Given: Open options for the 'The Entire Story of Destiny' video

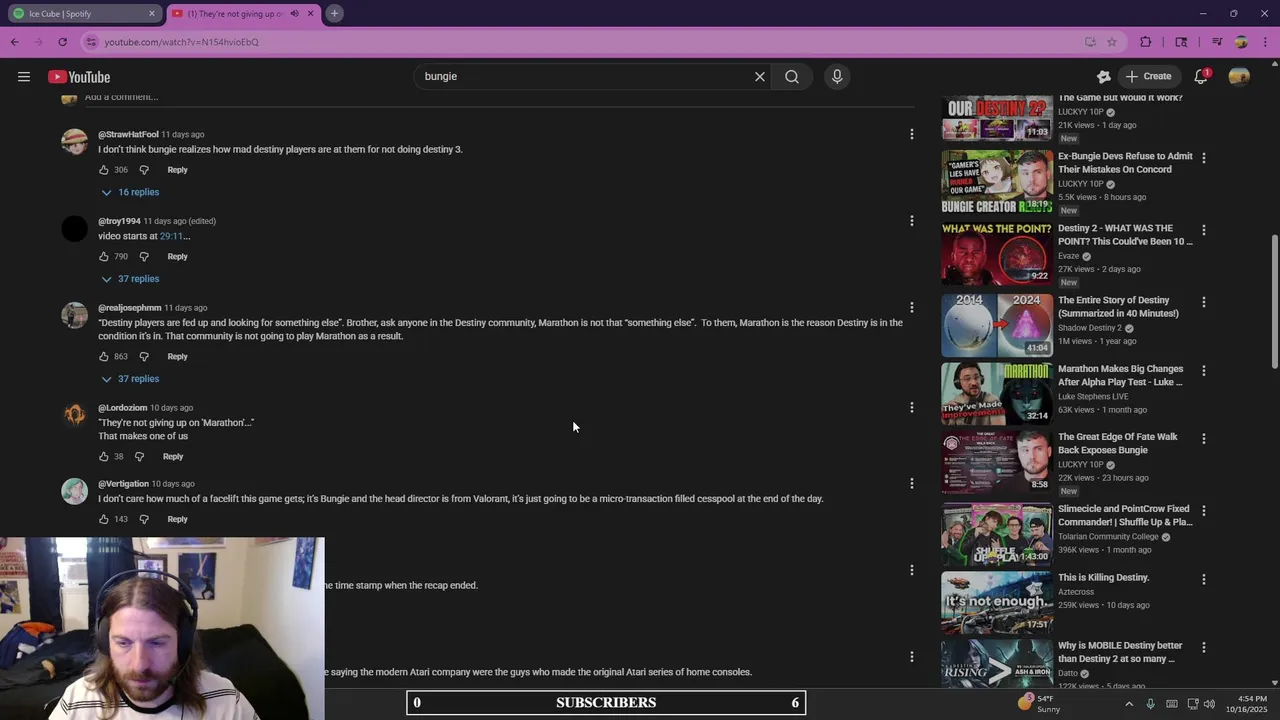Looking at the screenshot, I should pyautogui.click(x=1204, y=302).
